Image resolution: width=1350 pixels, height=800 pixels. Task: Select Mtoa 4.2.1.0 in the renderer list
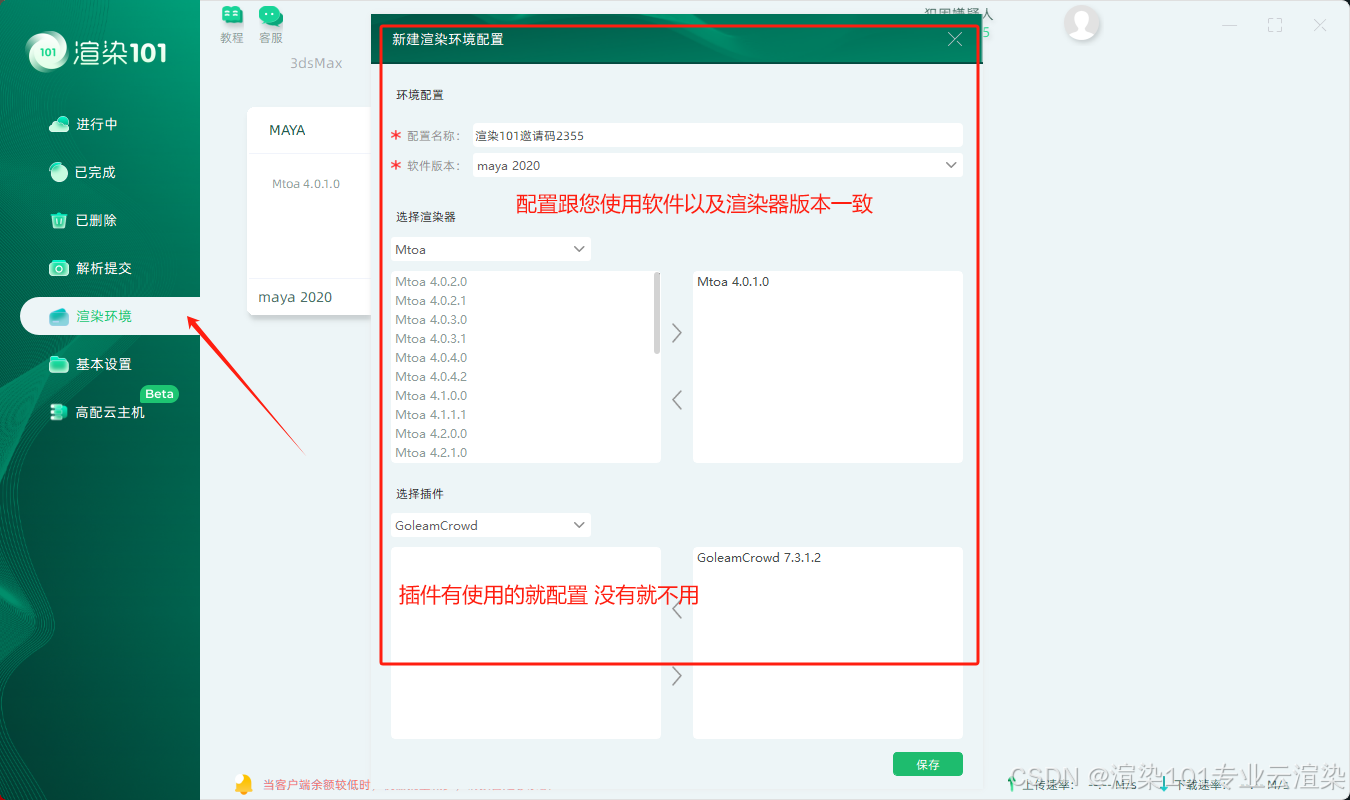coord(431,453)
